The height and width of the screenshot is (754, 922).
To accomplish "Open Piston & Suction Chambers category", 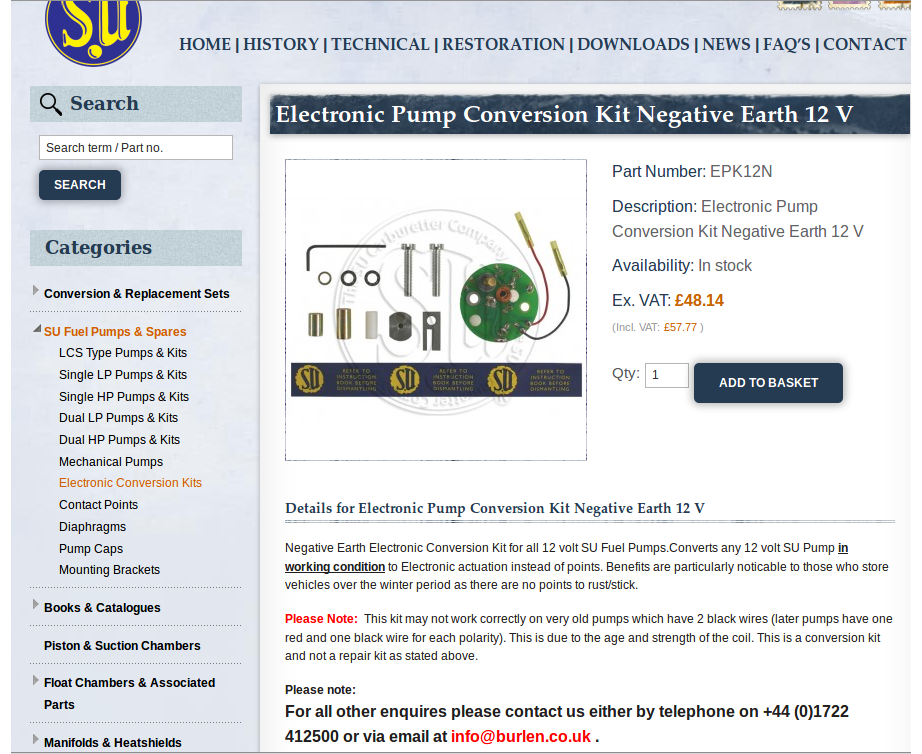I will [x=122, y=646].
